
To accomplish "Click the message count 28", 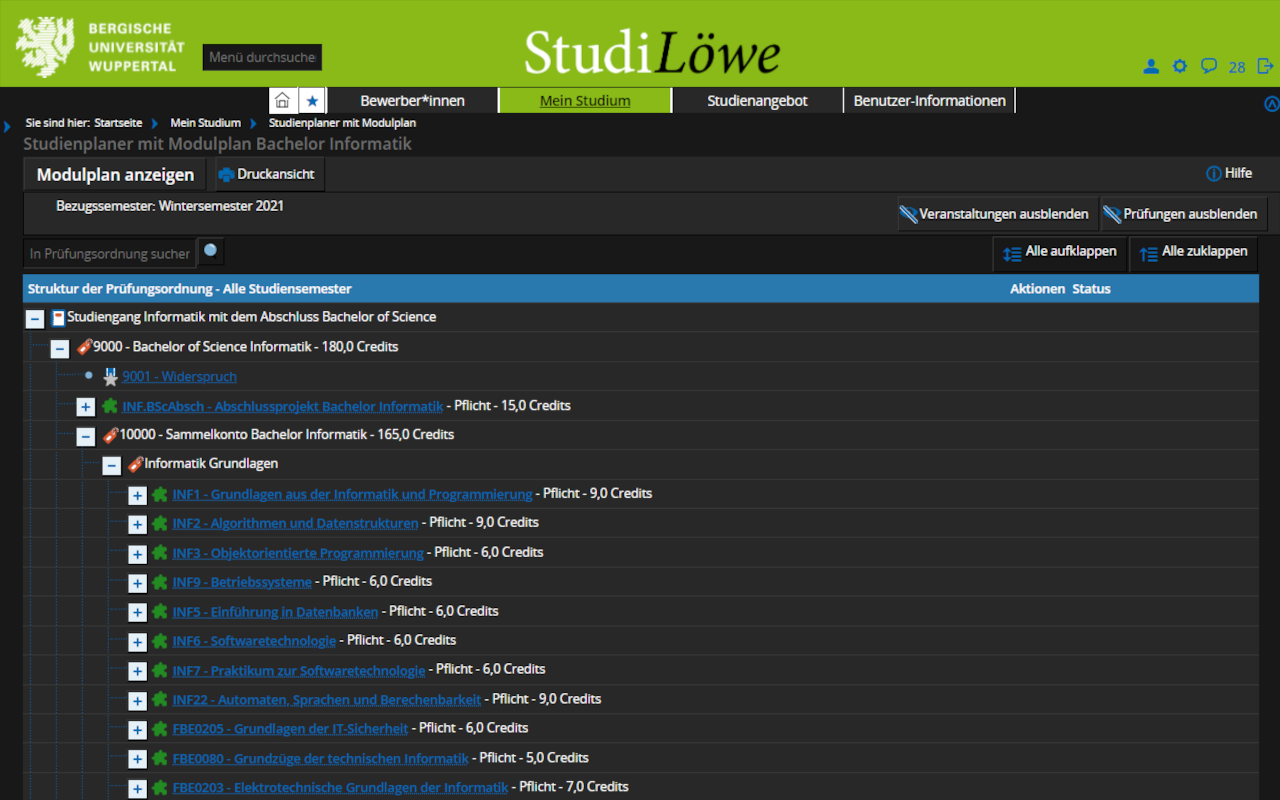I will (x=1237, y=67).
